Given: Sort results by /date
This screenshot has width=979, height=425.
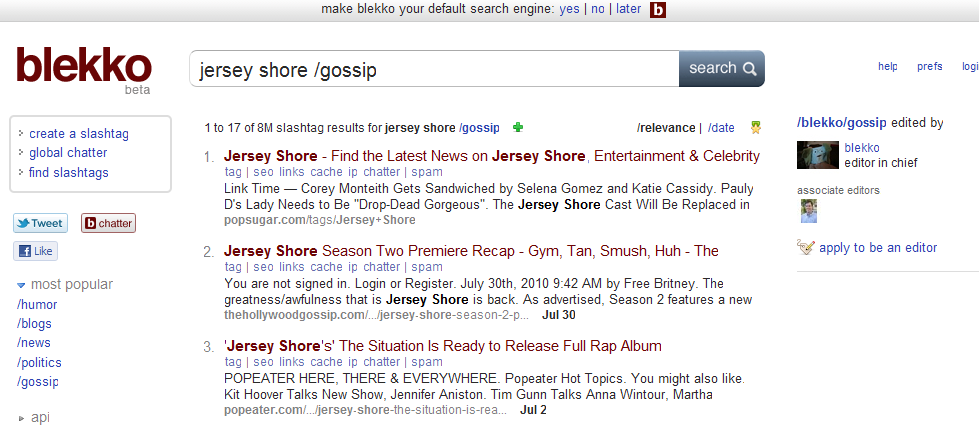Looking at the screenshot, I should (721, 128).
